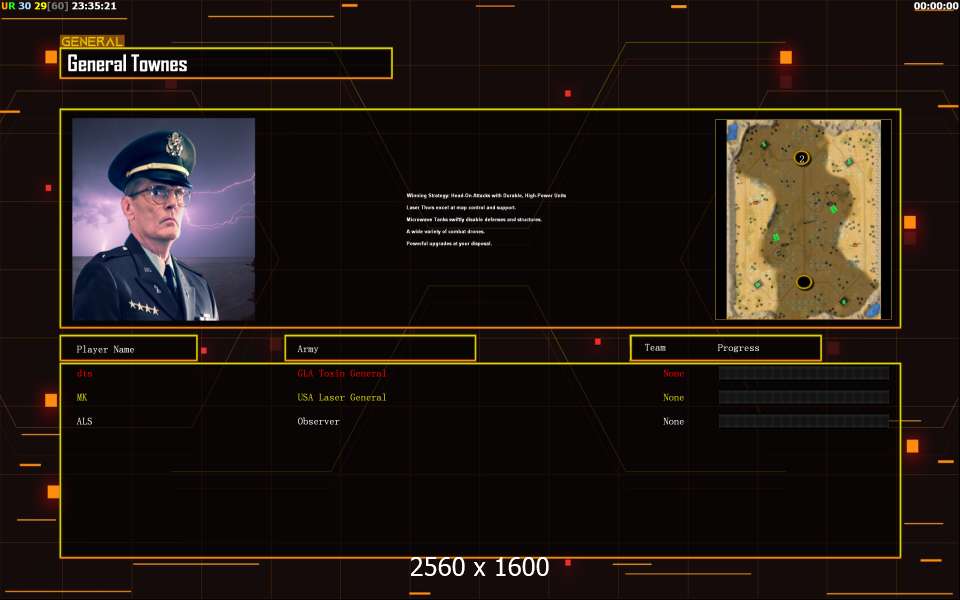The height and width of the screenshot is (600, 960).
Task: Click the '00:00:00' timer readout
Action: tap(936, 6)
